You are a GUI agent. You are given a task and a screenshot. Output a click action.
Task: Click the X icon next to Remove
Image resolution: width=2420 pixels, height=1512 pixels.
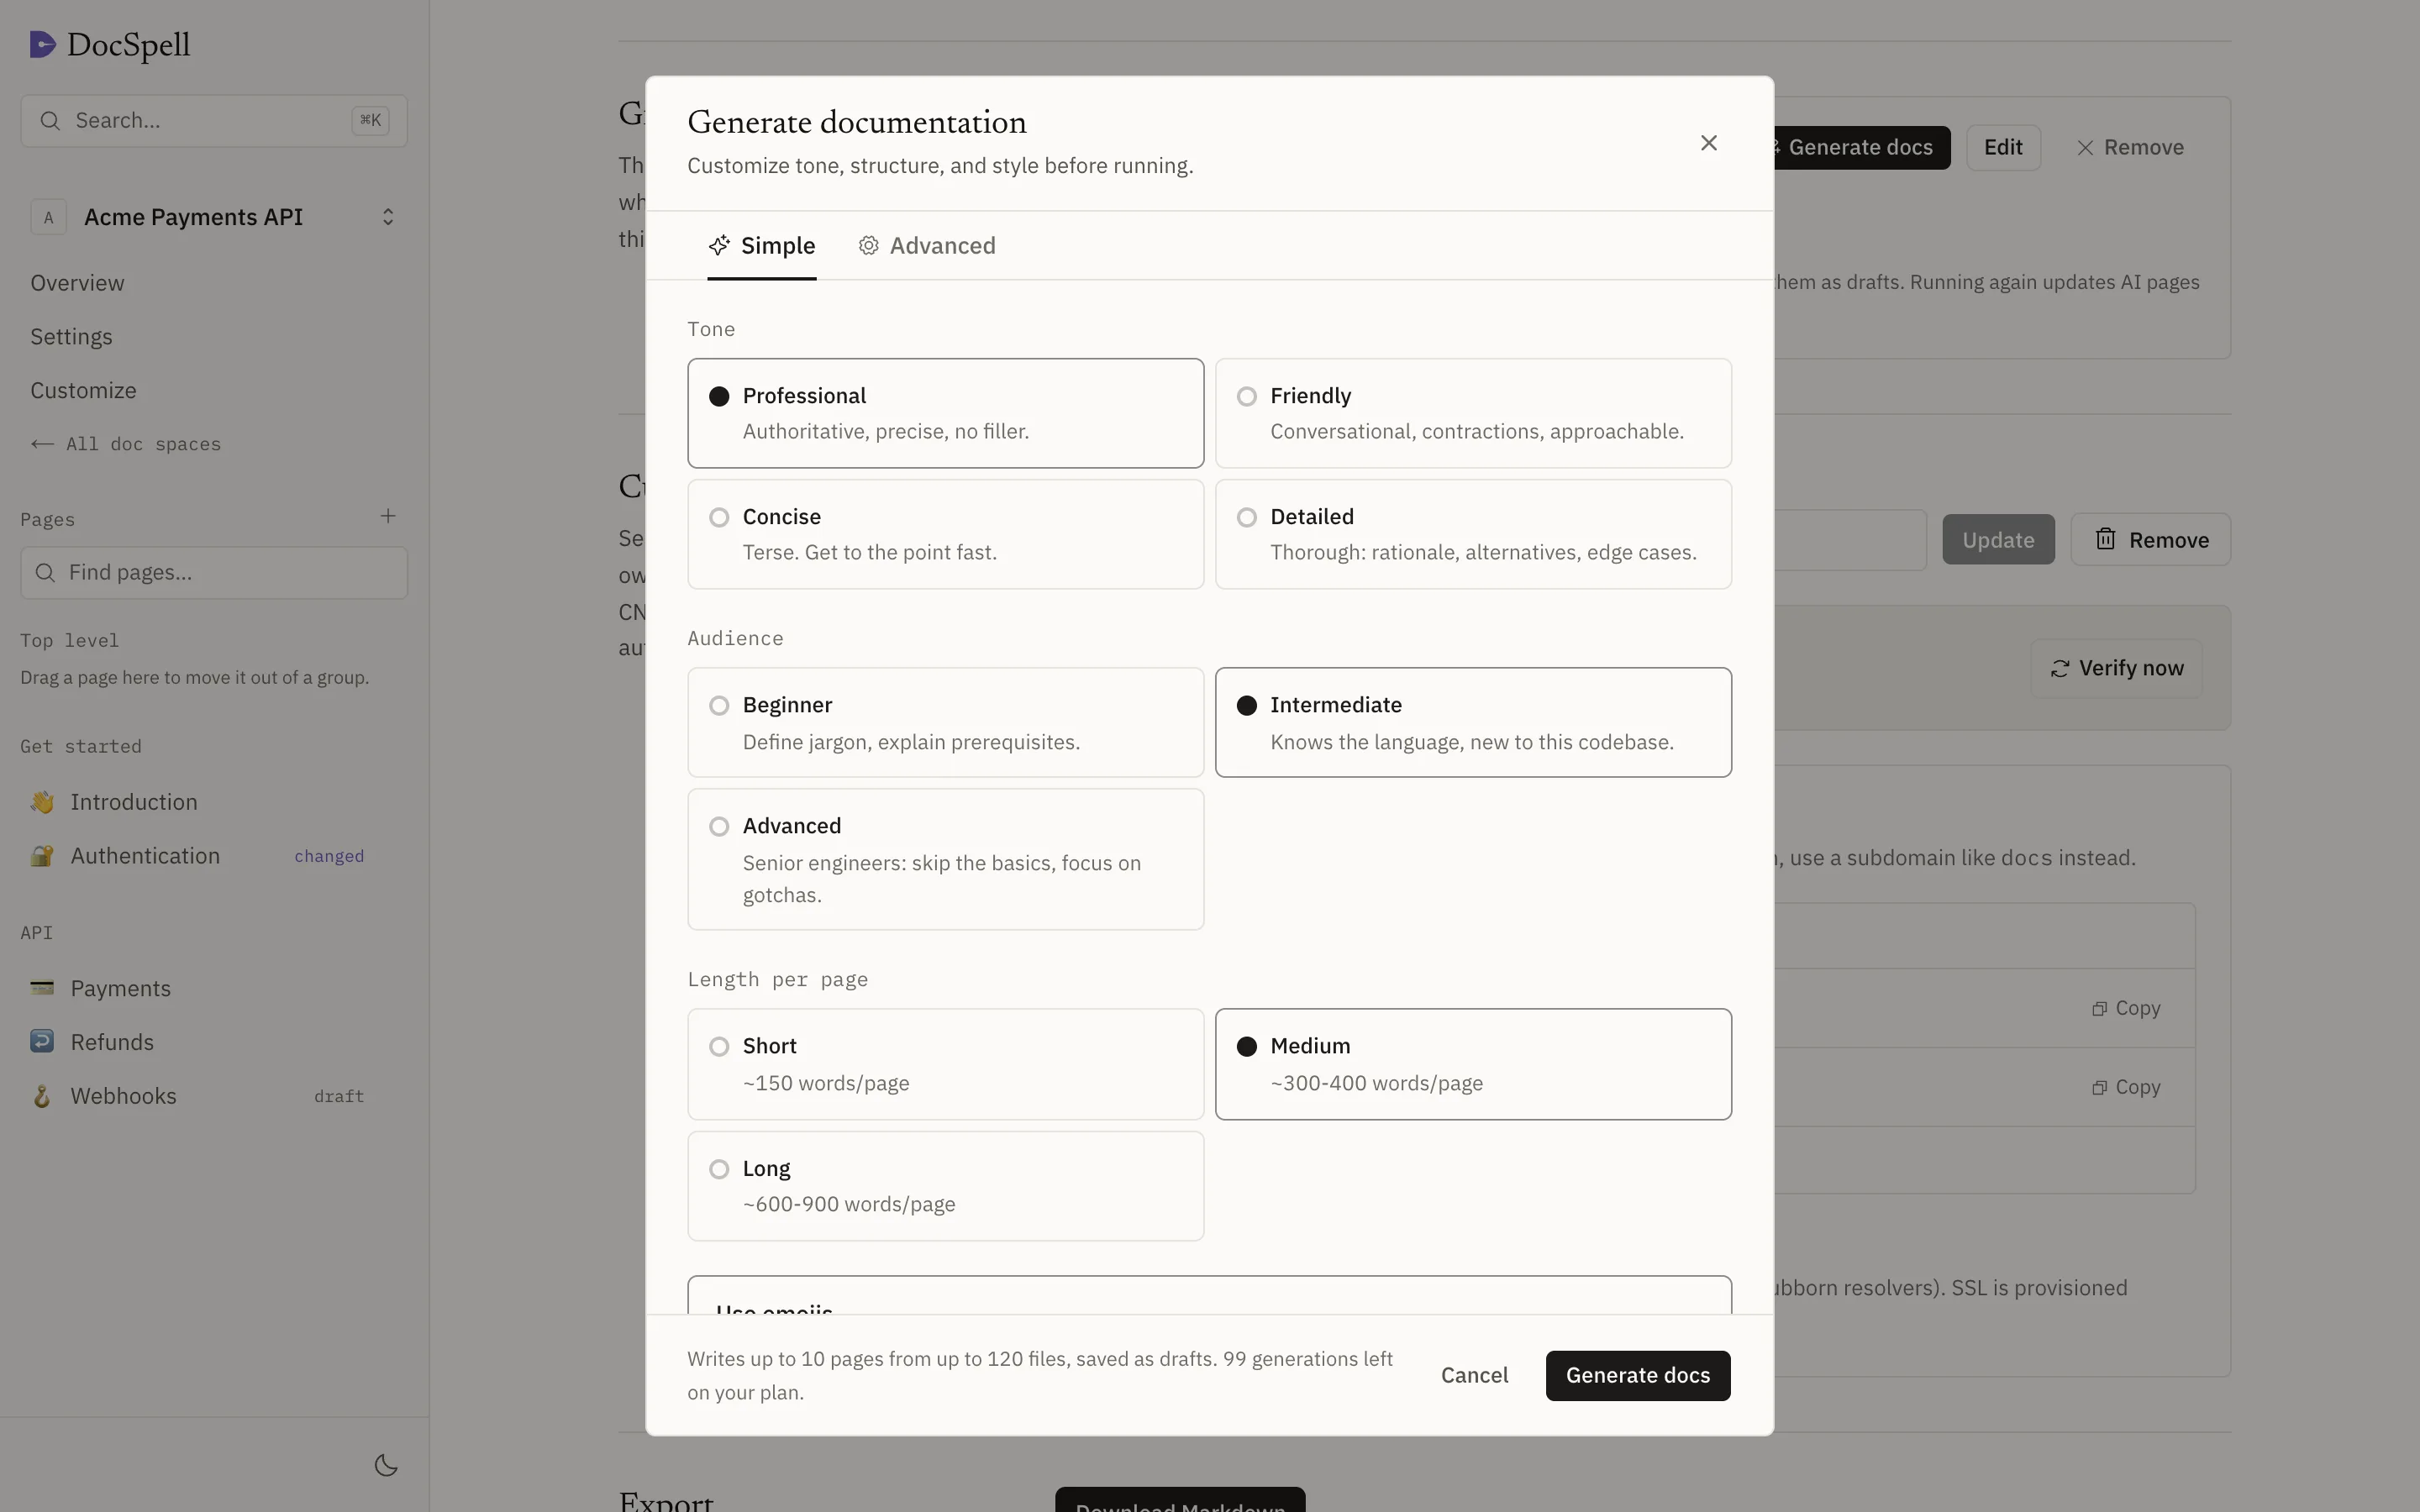(2085, 148)
